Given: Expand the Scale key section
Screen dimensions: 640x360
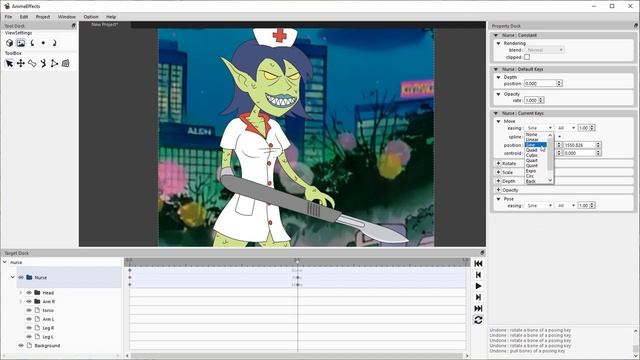Looking at the screenshot, I should click(498, 172).
